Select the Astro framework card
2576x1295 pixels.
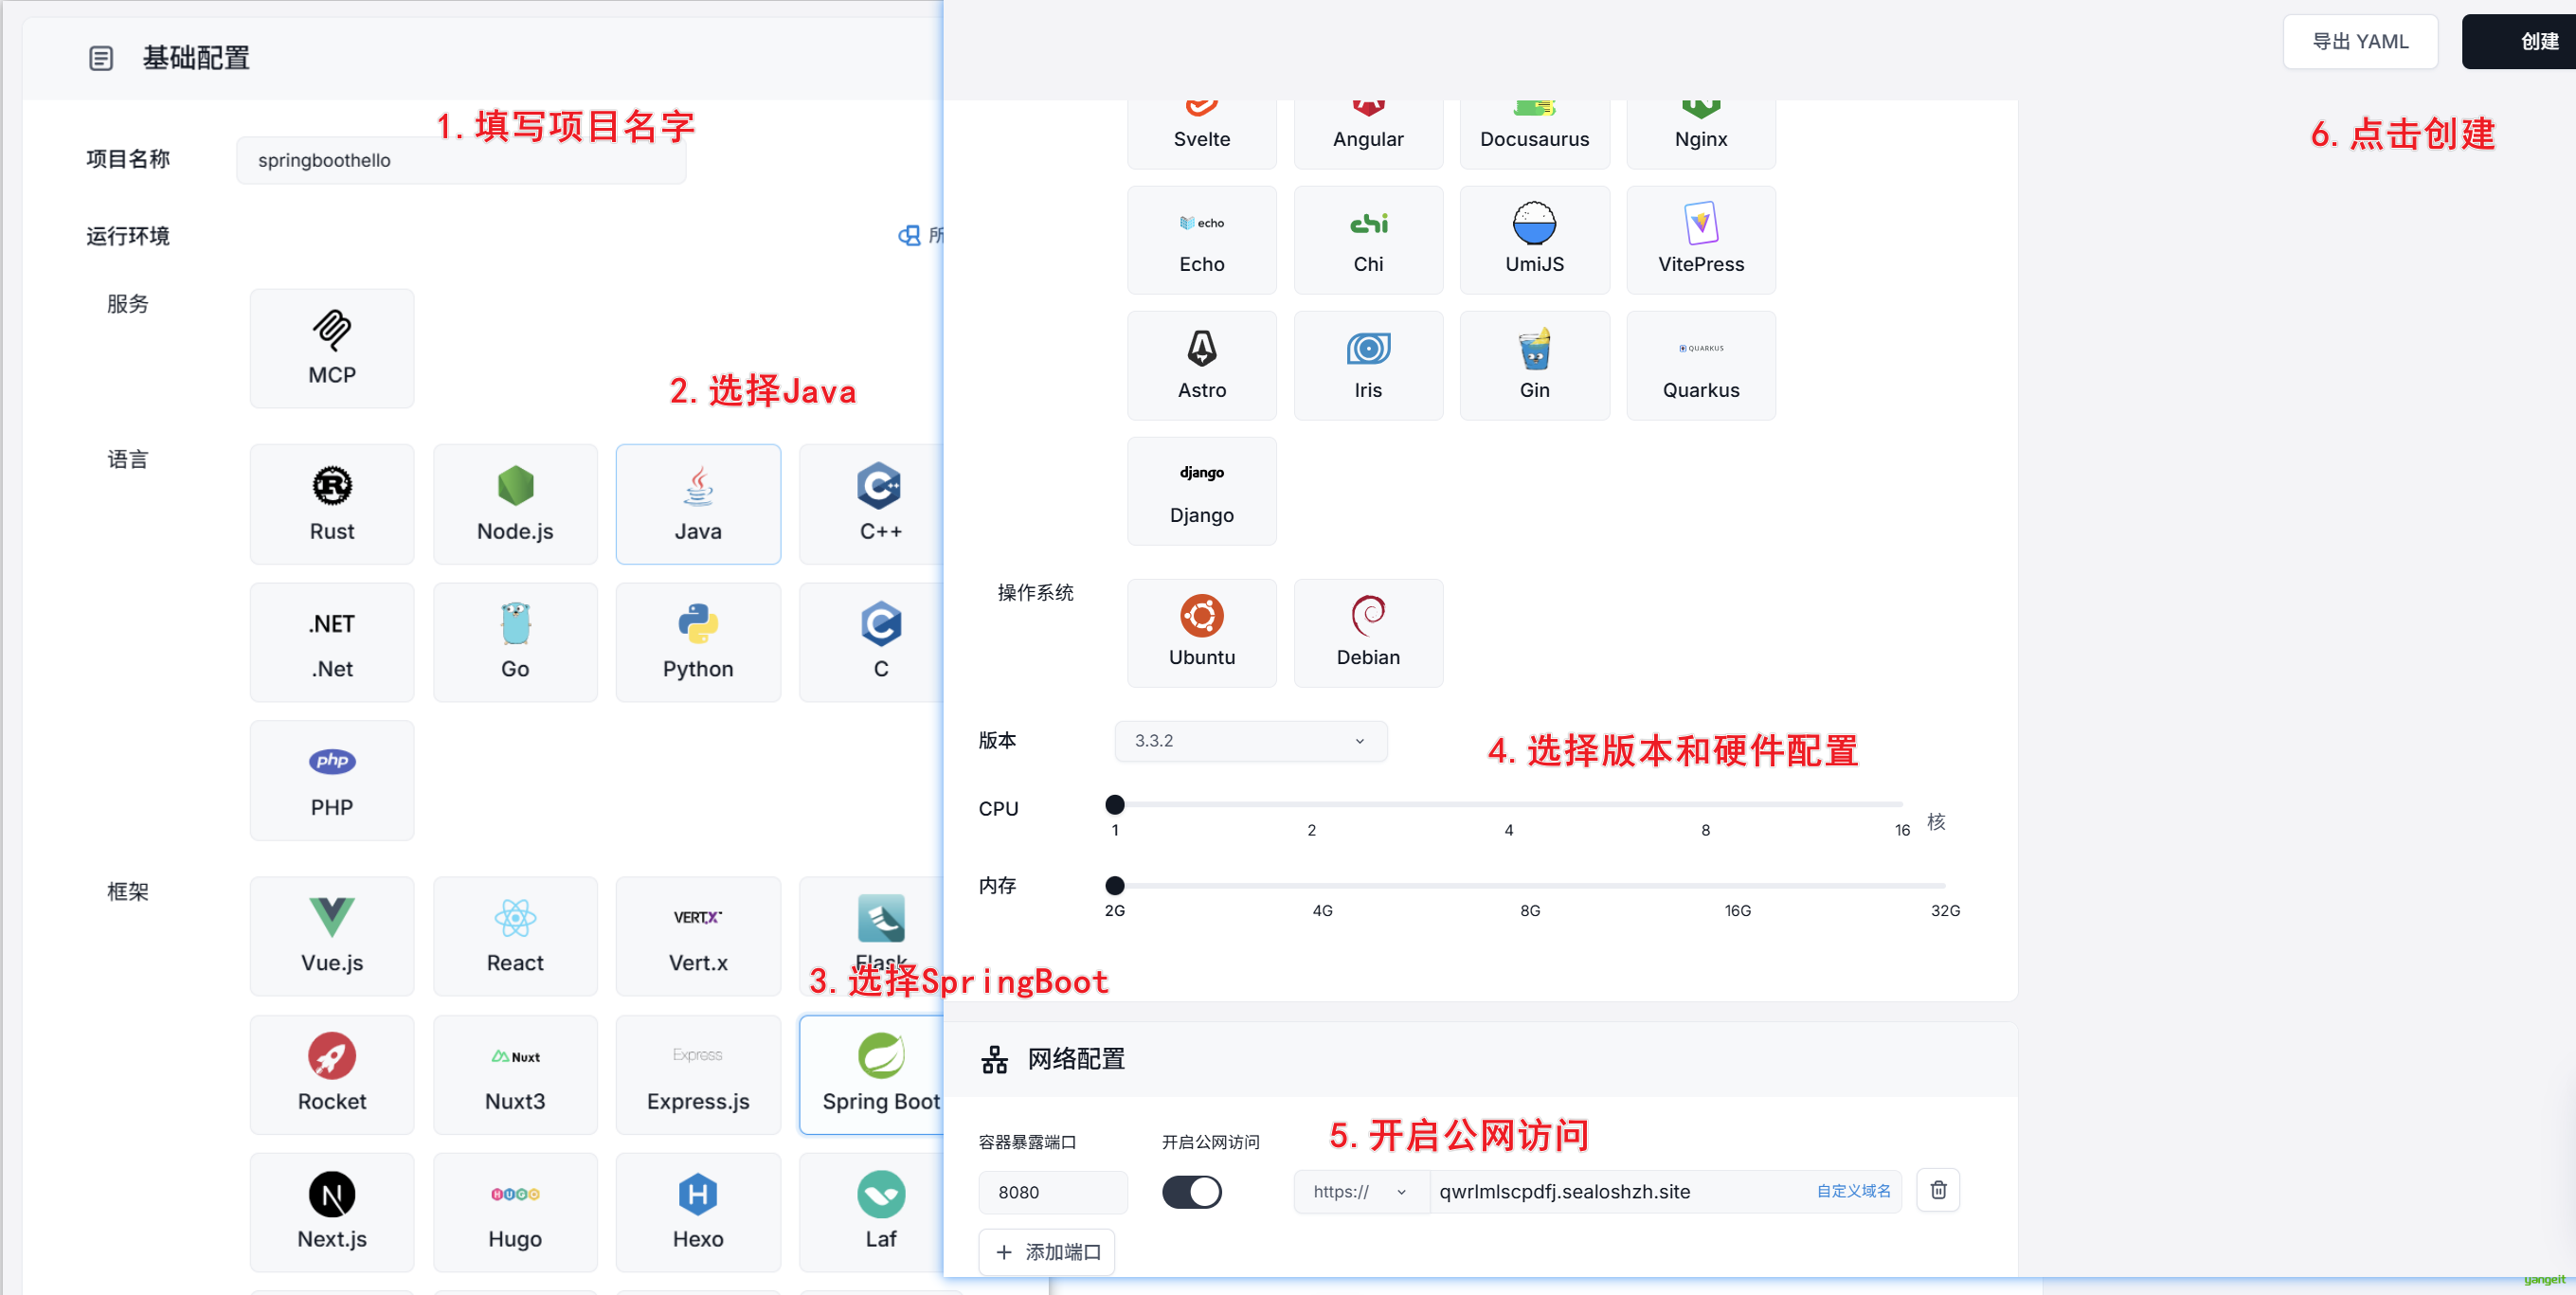1202,366
